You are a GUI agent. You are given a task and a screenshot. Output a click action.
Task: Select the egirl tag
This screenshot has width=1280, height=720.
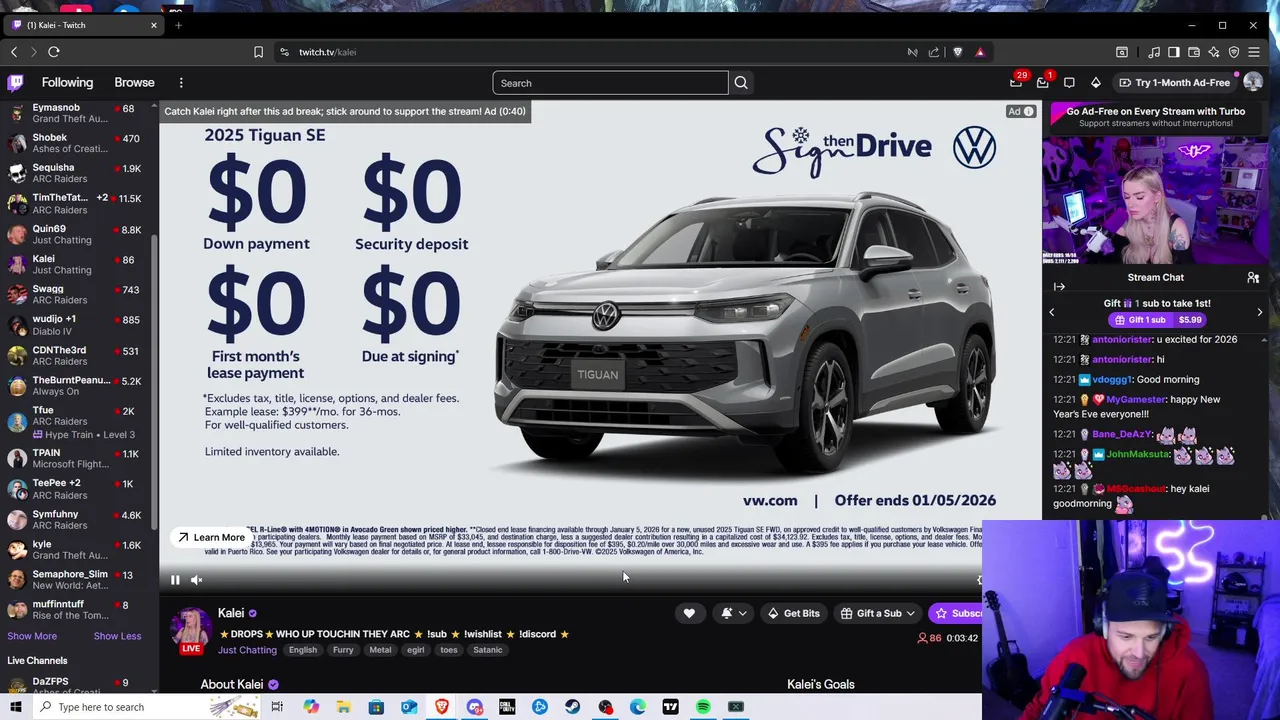tap(415, 650)
